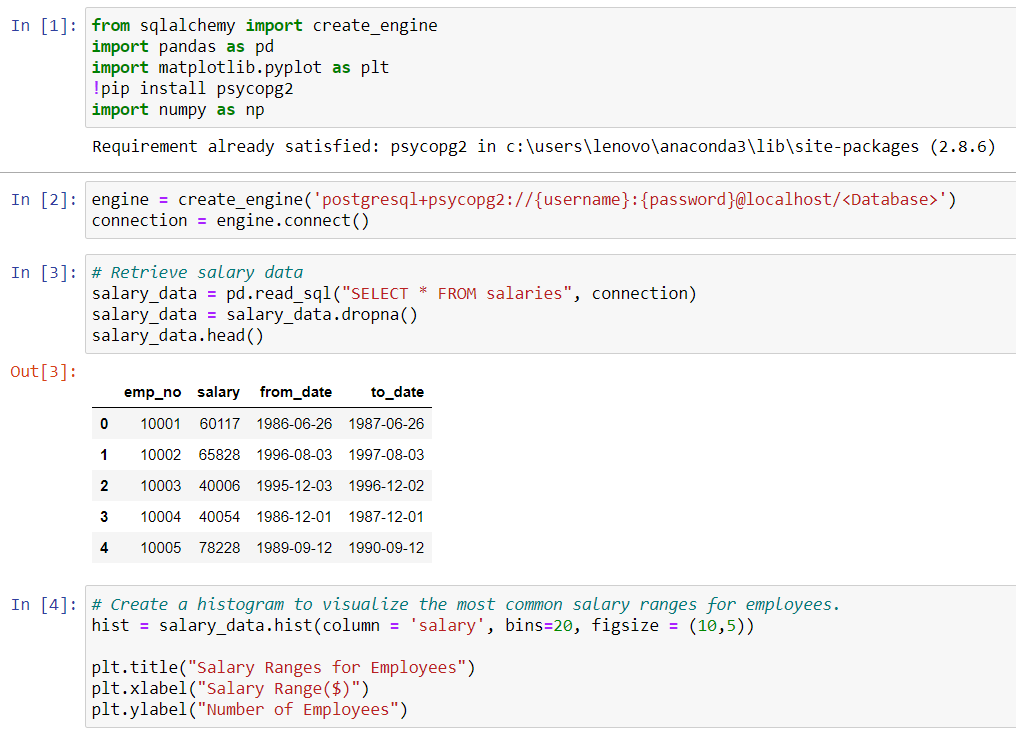1016x733 pixels.
Task: Click the salary cell '60117'
Action: (x=220, y=424)
